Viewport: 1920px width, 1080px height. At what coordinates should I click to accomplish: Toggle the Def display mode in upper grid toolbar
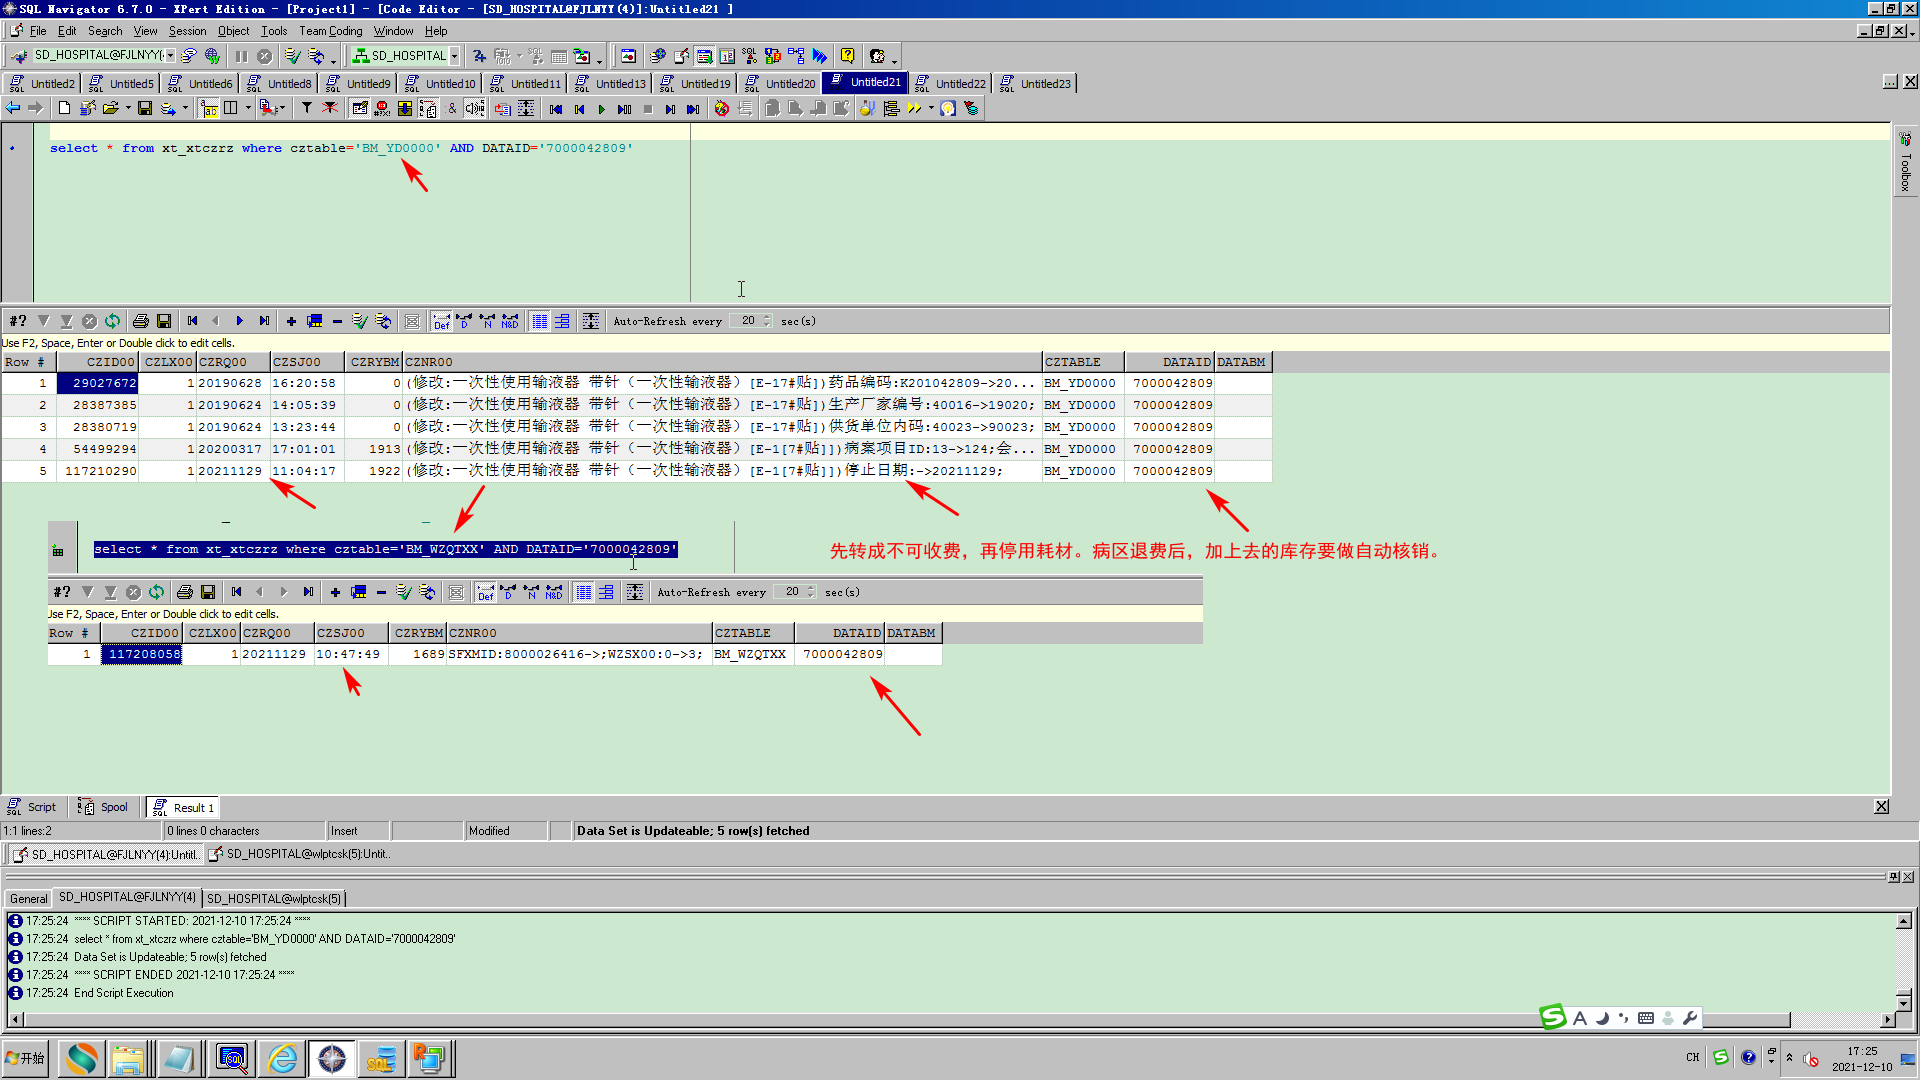(441, 321)
